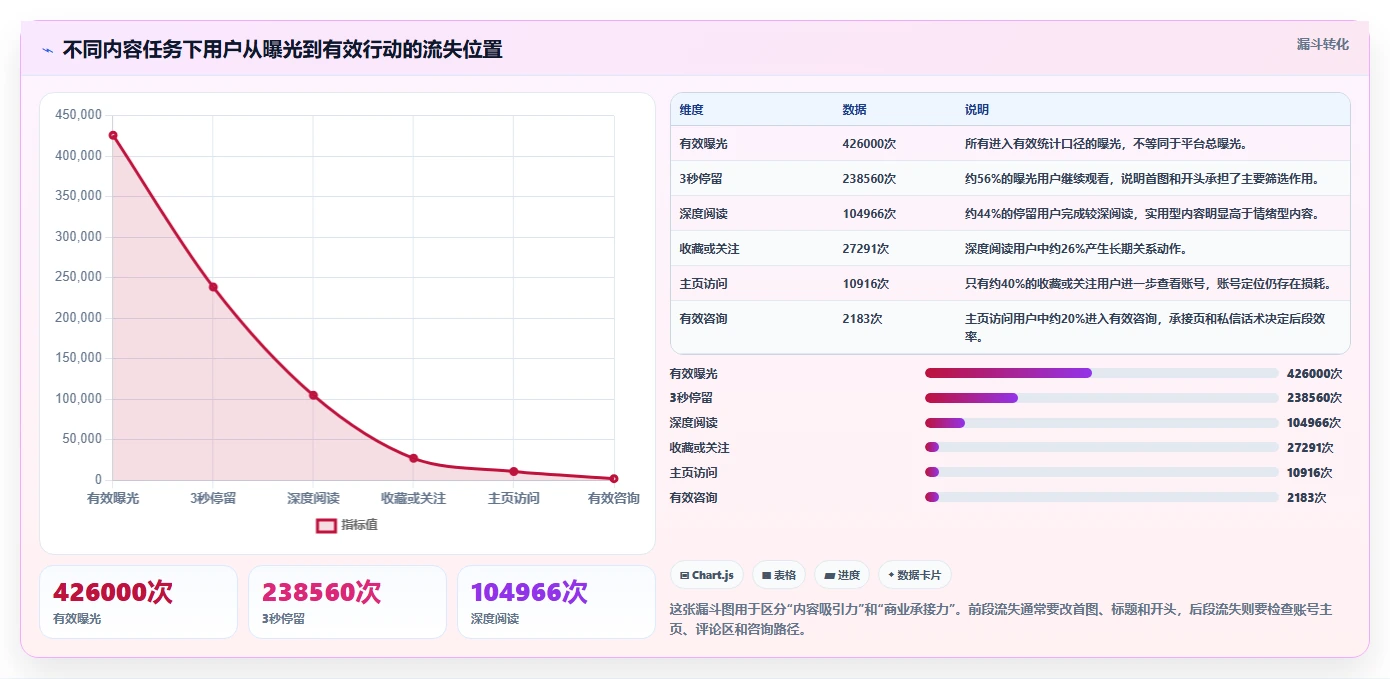Image resolution: width=1390 pixels, height=679 pixels.
Task: Open the 104966次 深度阅读 stat card
Action: (x=556, y=602)
